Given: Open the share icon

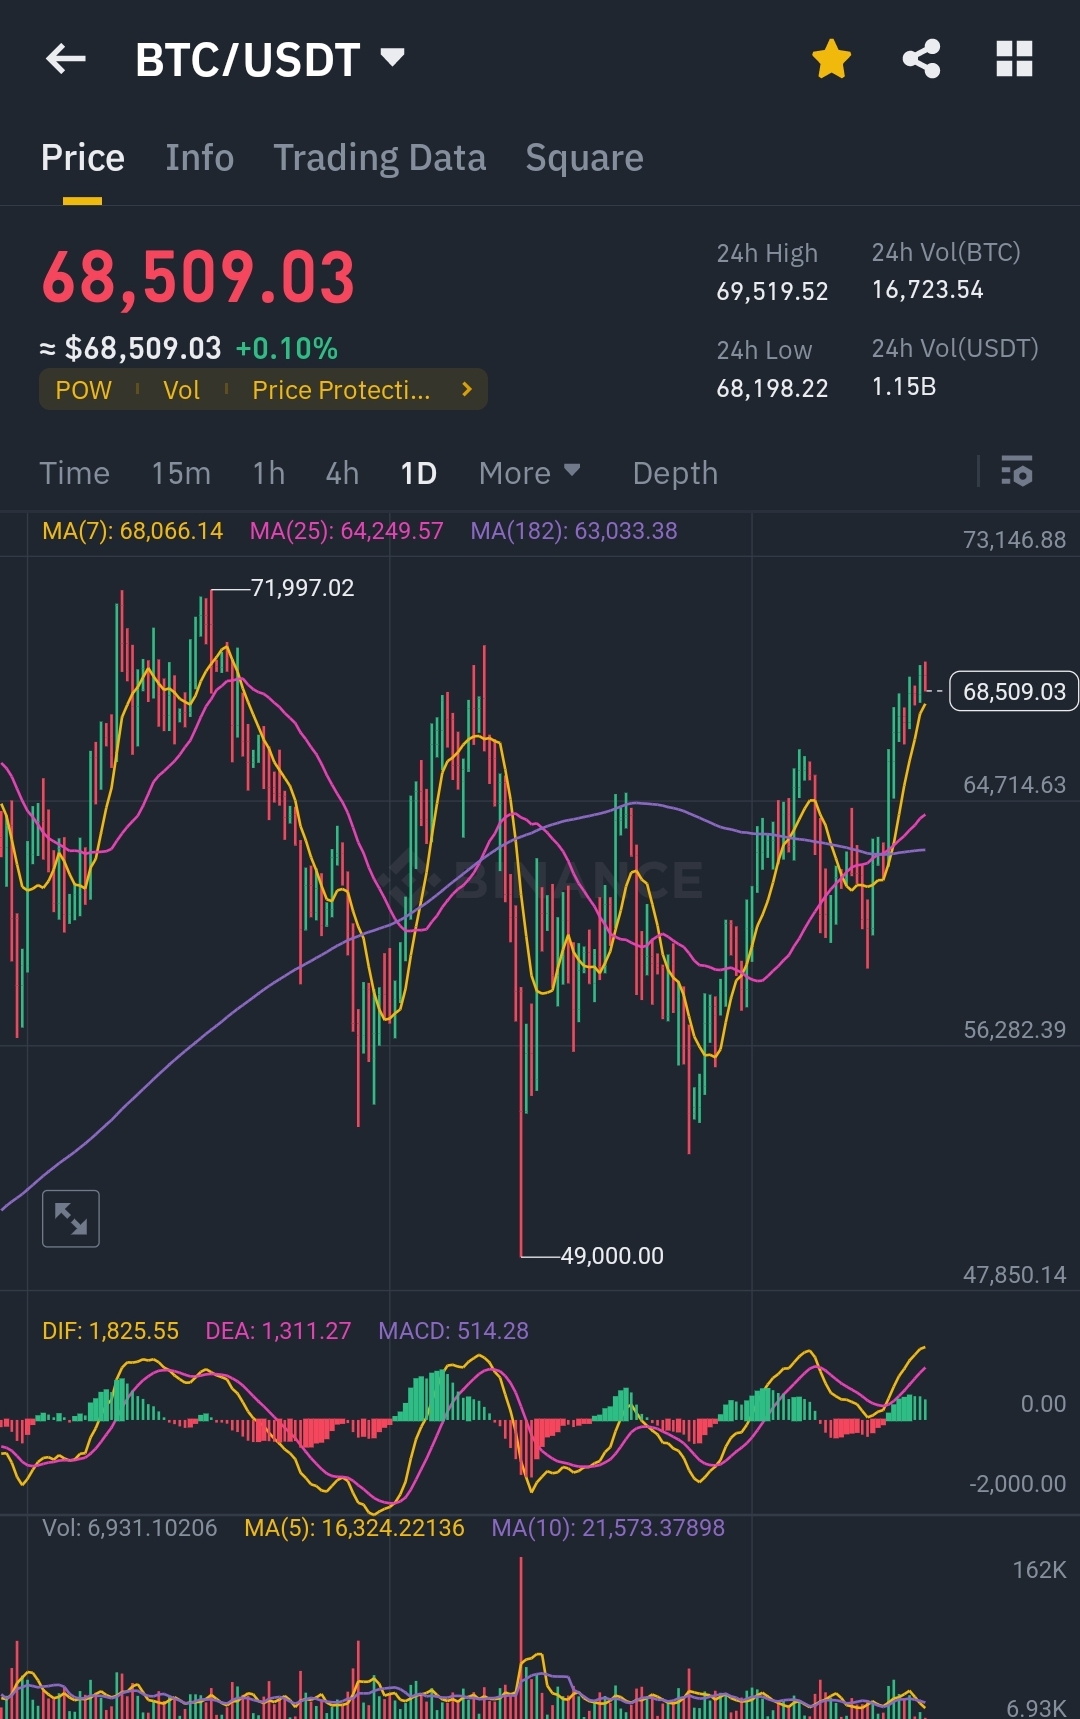Looking at the screenshot, I should click(921, 59).
